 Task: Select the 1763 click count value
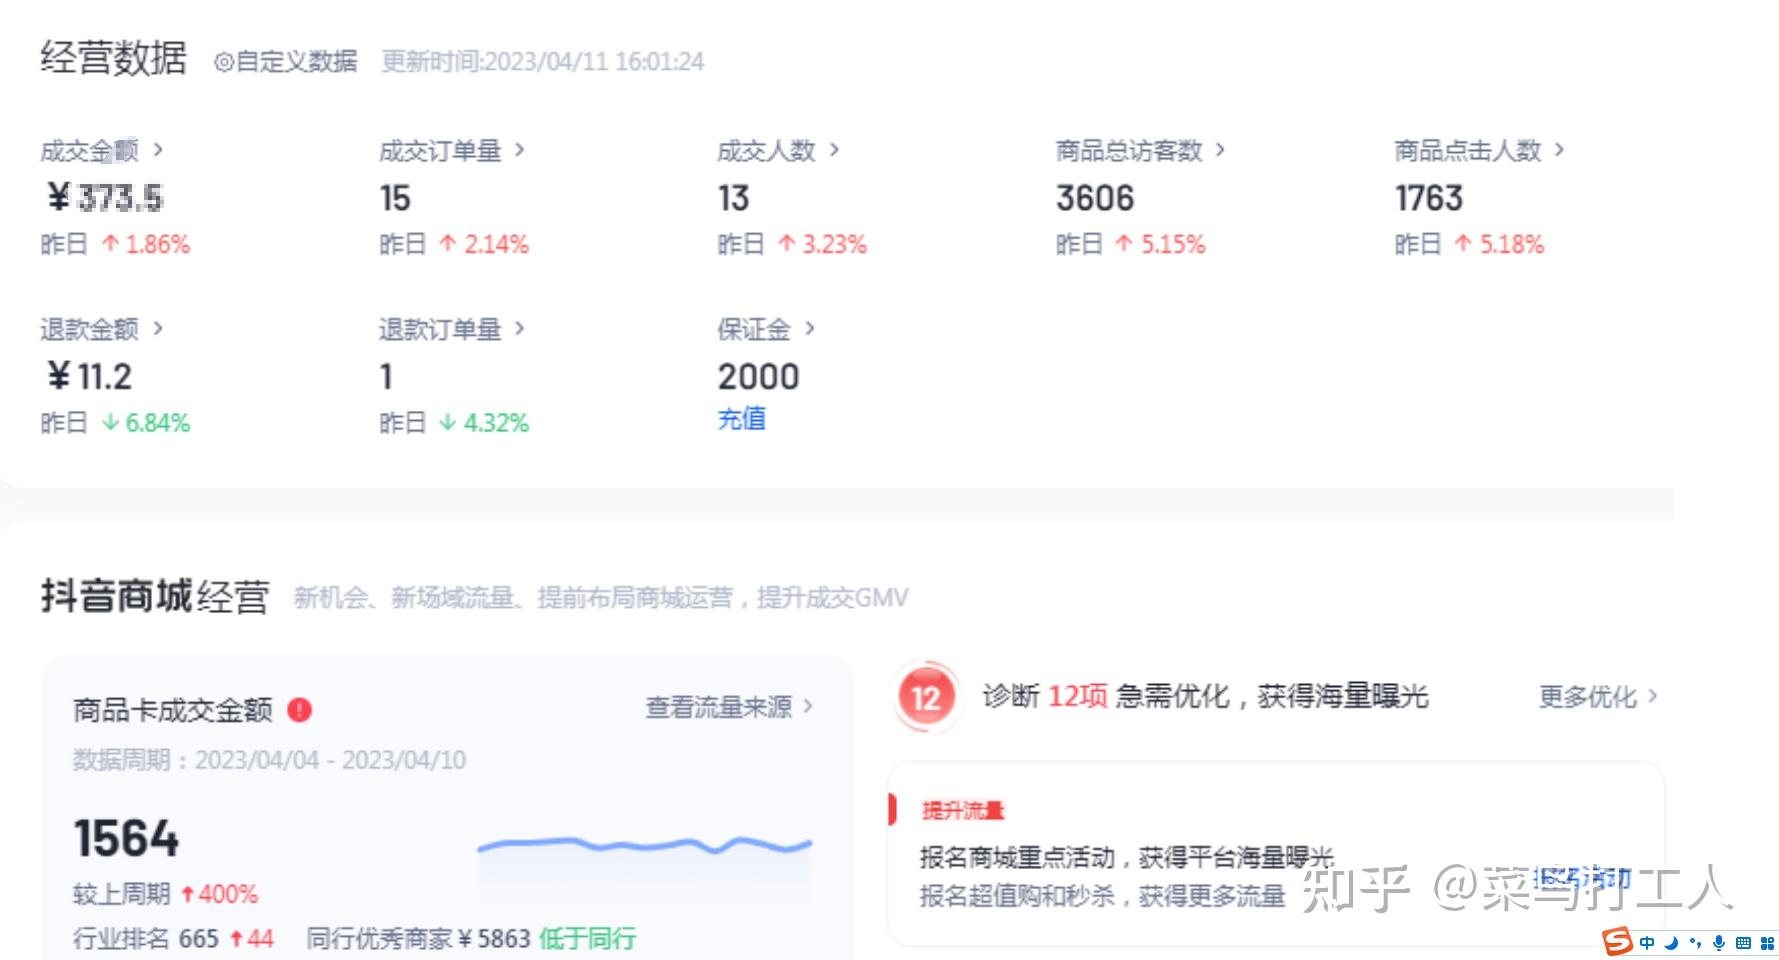click(1429, 198)
